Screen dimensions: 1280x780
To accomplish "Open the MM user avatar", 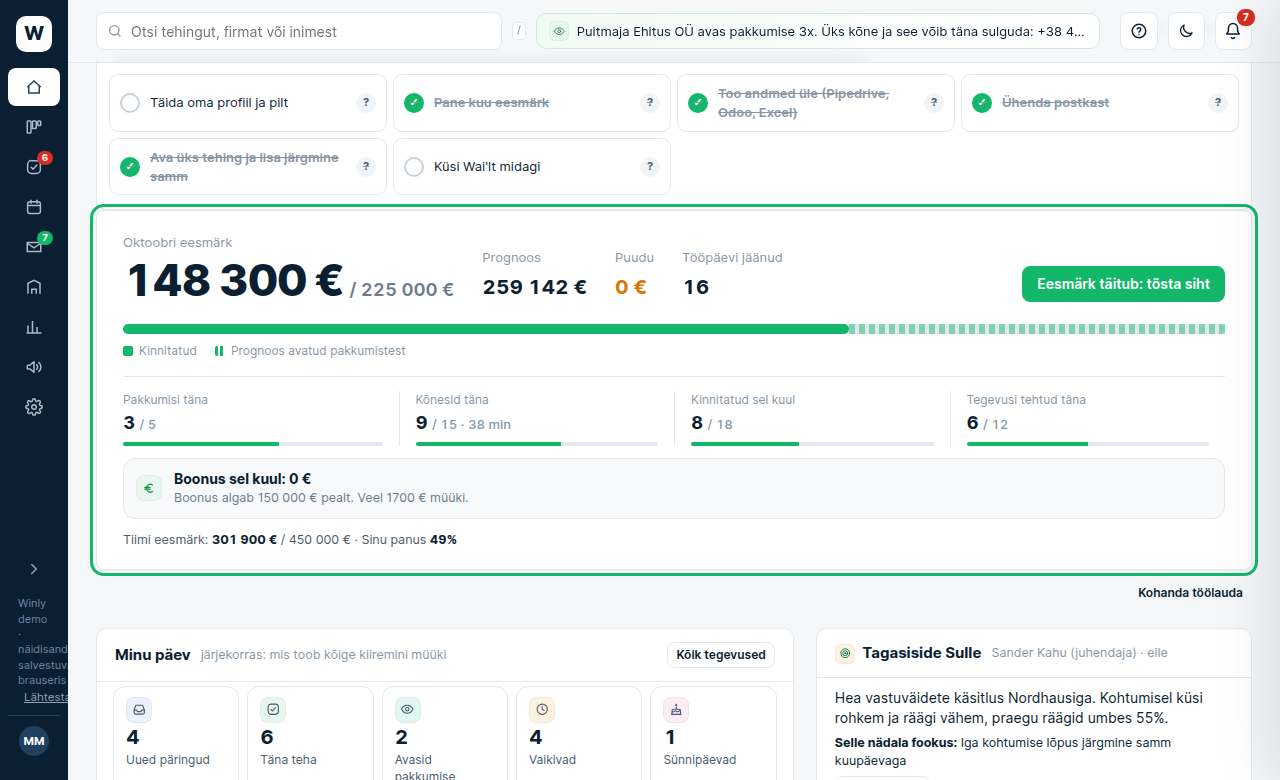I will (34, 741).
